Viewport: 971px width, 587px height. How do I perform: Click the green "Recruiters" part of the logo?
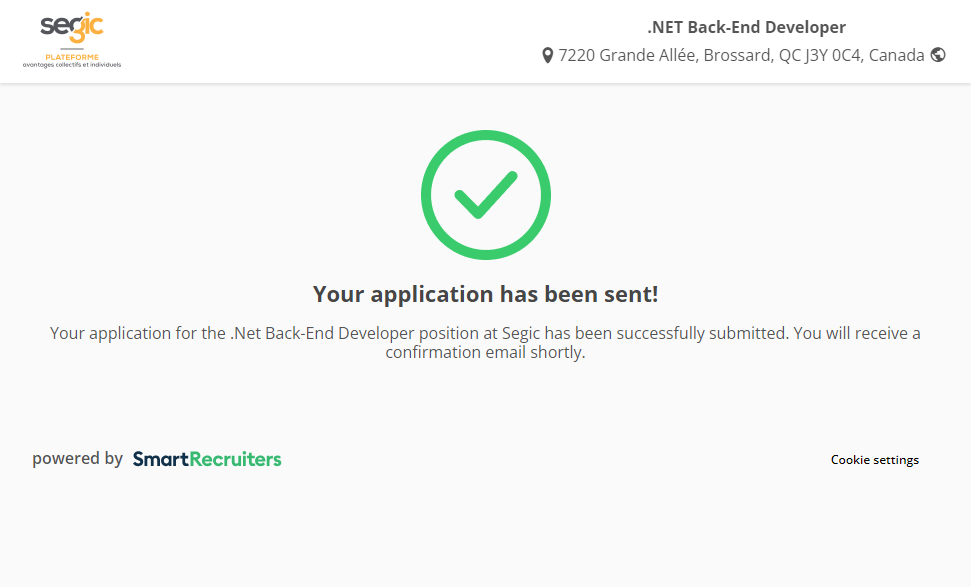click(x=235, y=459)
